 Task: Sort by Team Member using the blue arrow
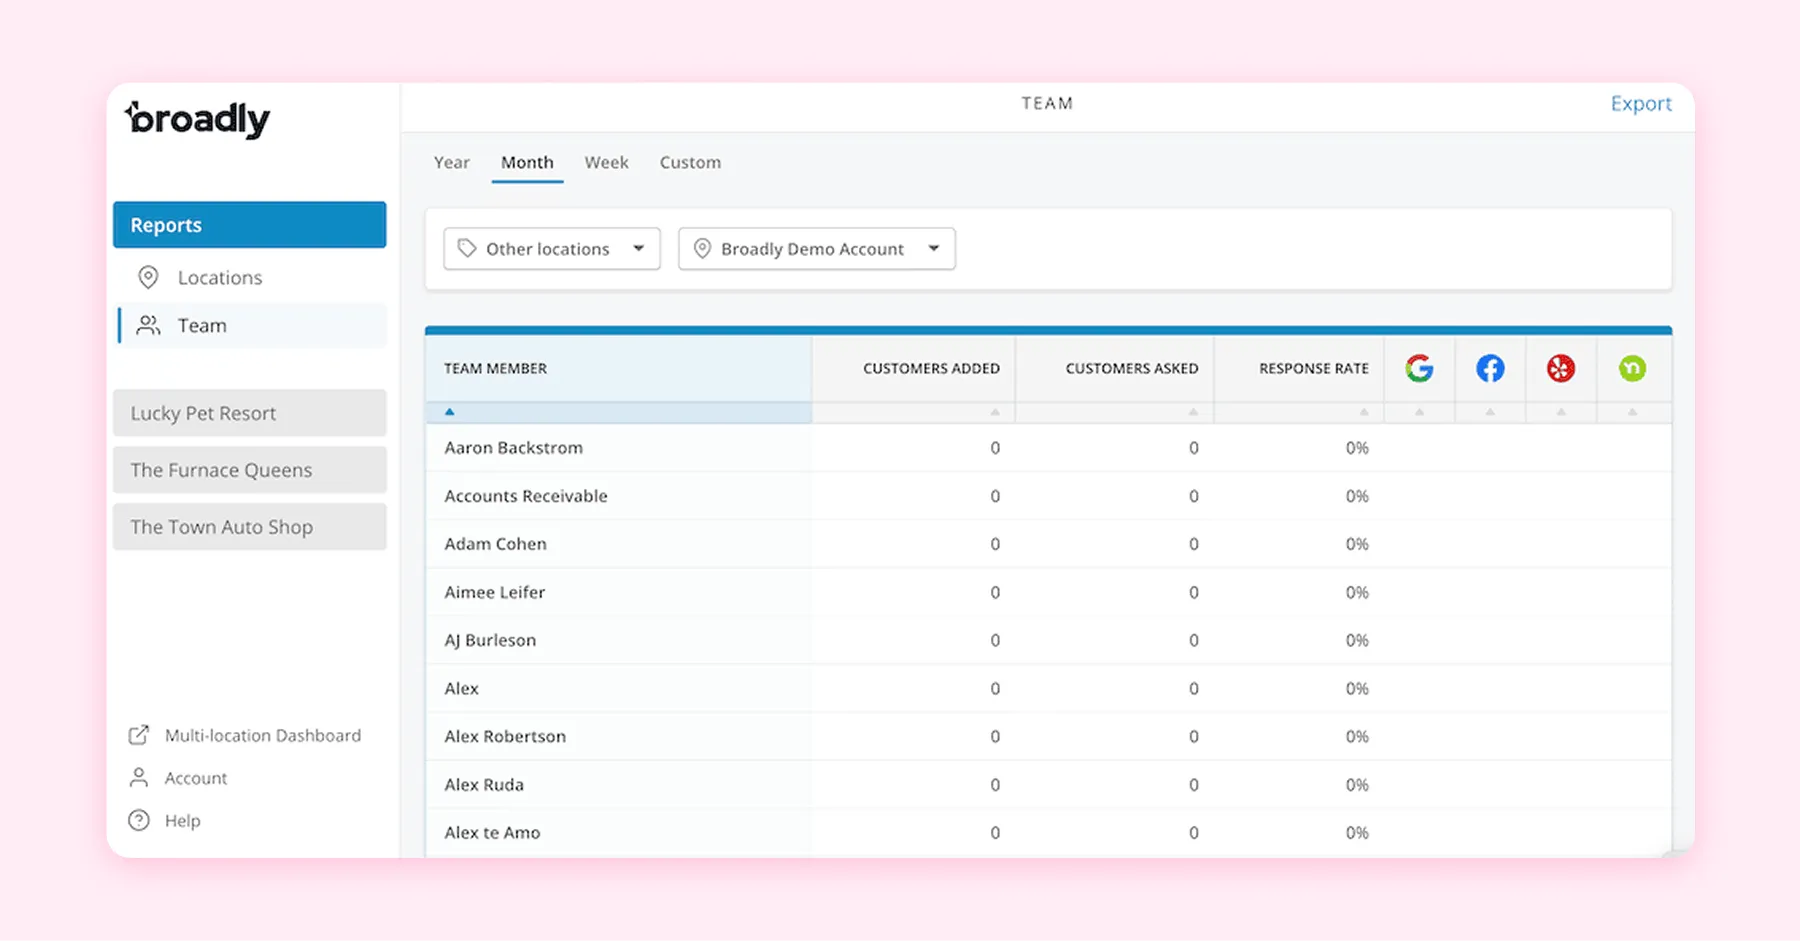pos(450,412)
